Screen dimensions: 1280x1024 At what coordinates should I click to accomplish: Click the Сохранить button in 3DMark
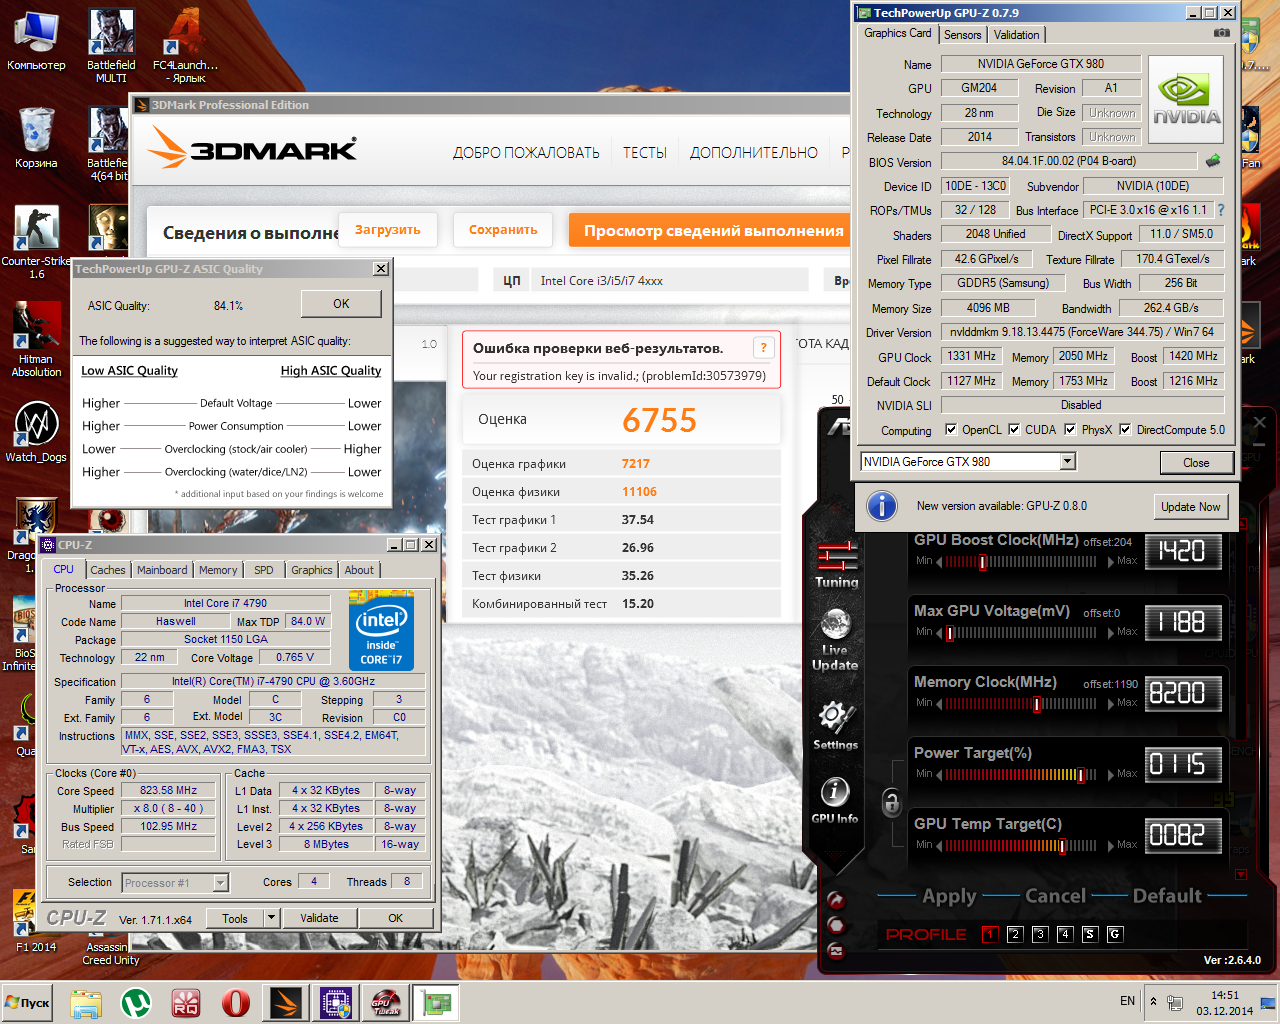(x=503, y=230)
